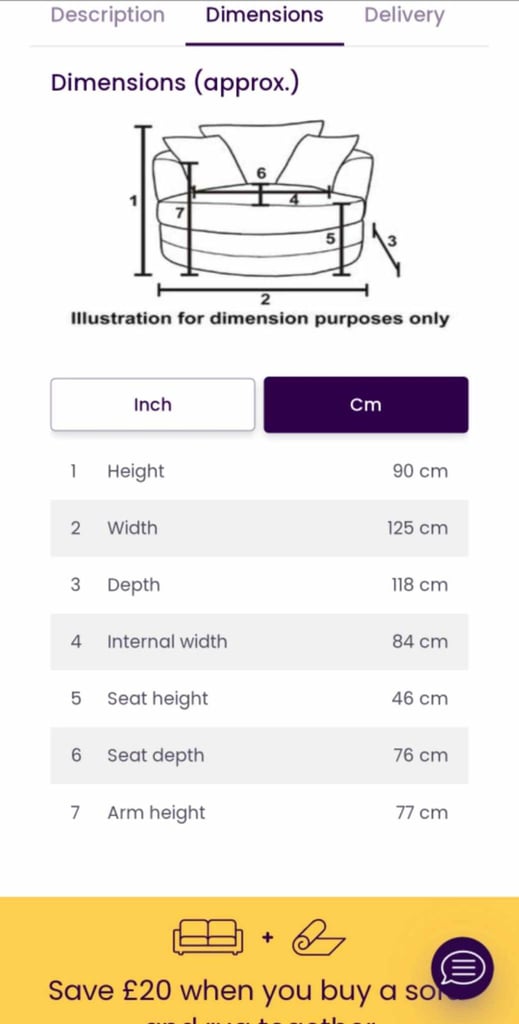Open the Description tab
519x1024 pixels.
(x=108, y=15)
